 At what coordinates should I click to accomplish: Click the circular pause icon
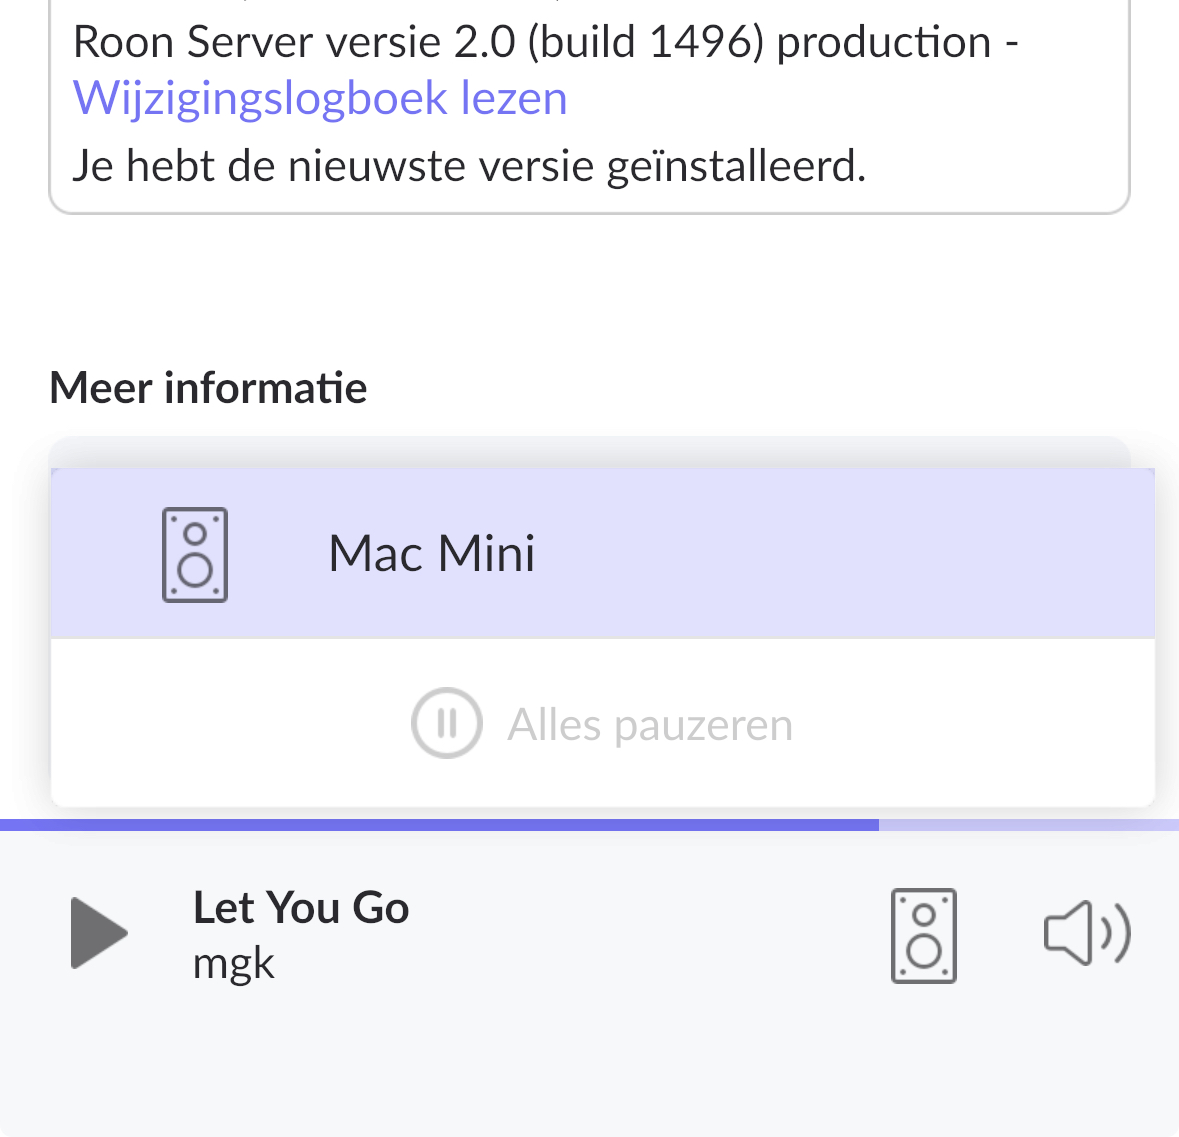[x=447, y=723]
